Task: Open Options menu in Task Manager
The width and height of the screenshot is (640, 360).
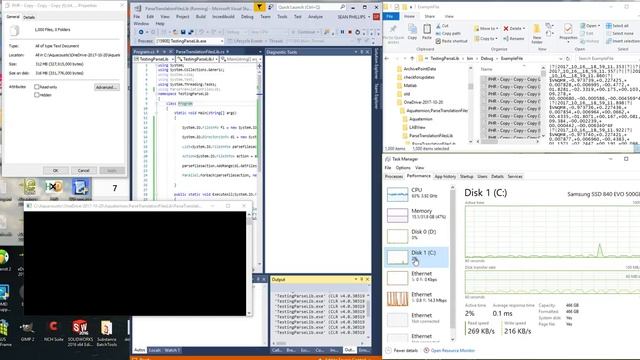Action: 403,168
